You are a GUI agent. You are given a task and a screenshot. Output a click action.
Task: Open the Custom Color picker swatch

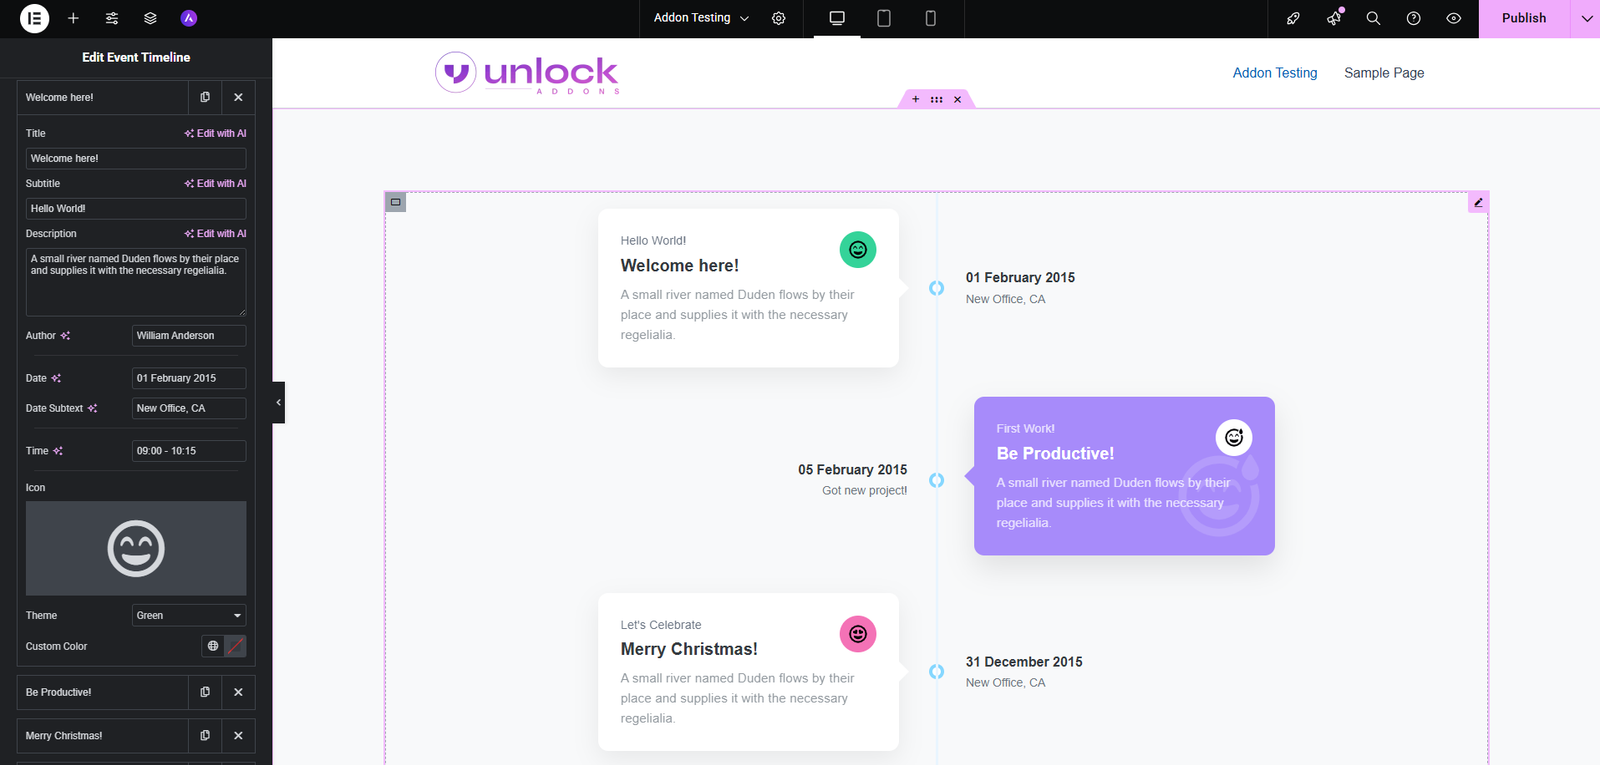pos(235,646)
